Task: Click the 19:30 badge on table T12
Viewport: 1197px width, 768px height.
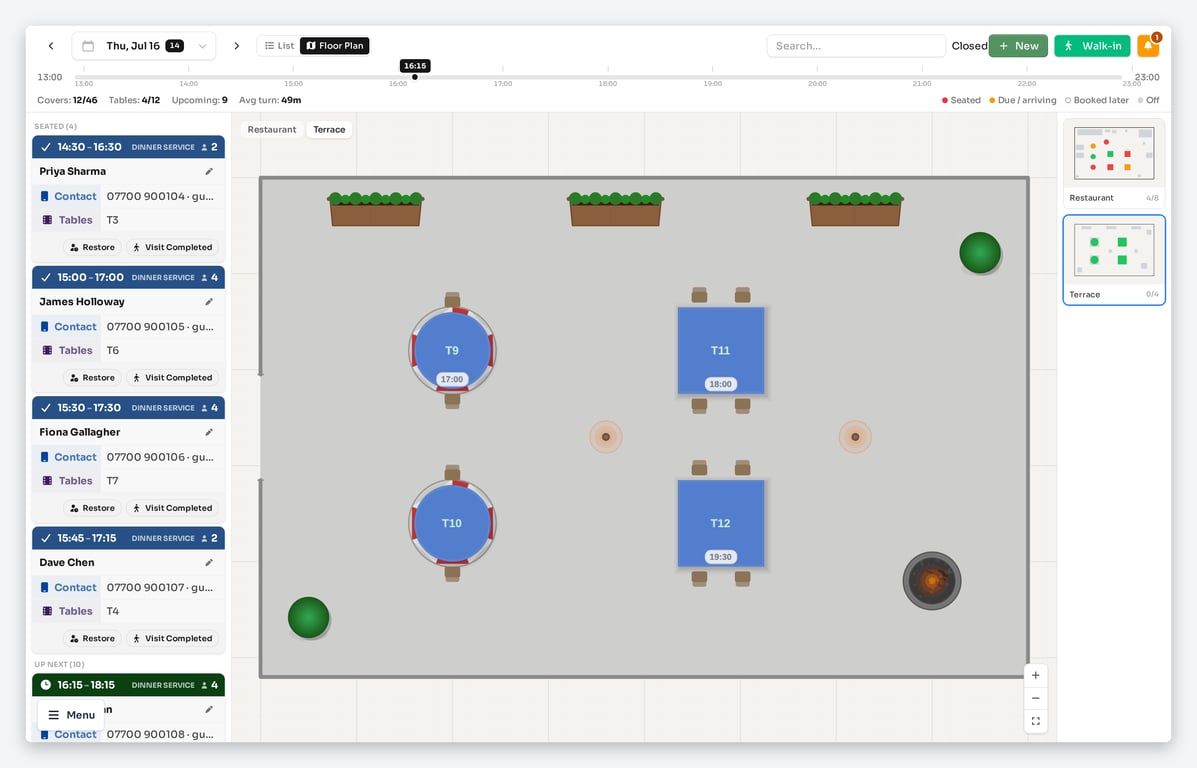Action: tap(721, 557)
